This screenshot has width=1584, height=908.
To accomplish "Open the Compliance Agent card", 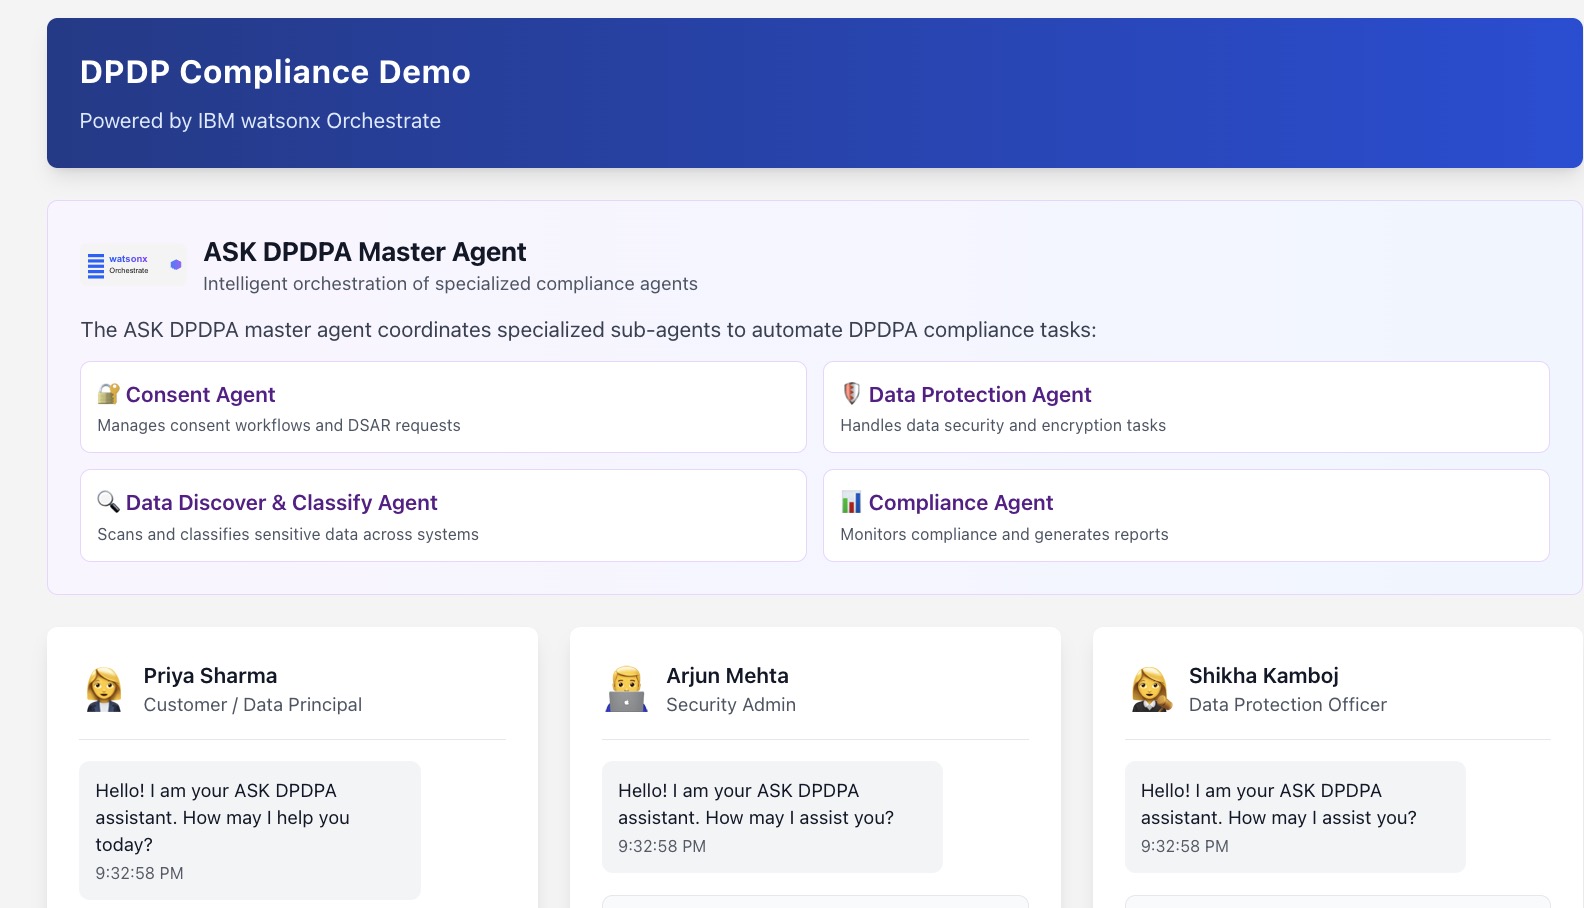I will pyautogui.click(x=1186, y=515).
